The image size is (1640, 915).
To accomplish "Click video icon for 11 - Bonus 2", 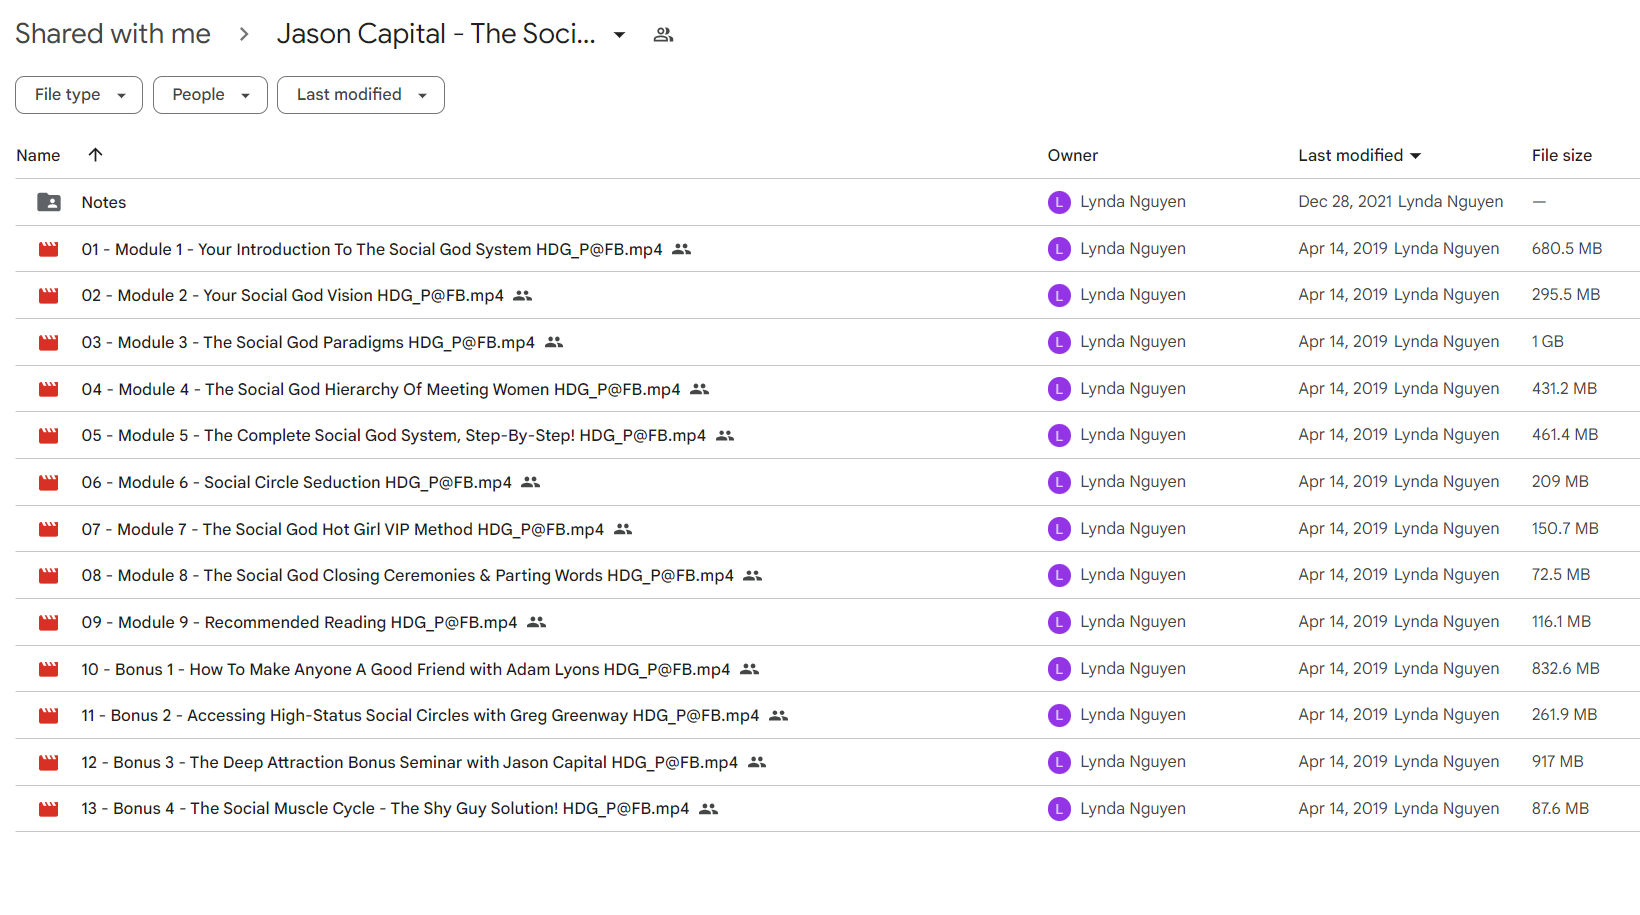I will point(48,716).
